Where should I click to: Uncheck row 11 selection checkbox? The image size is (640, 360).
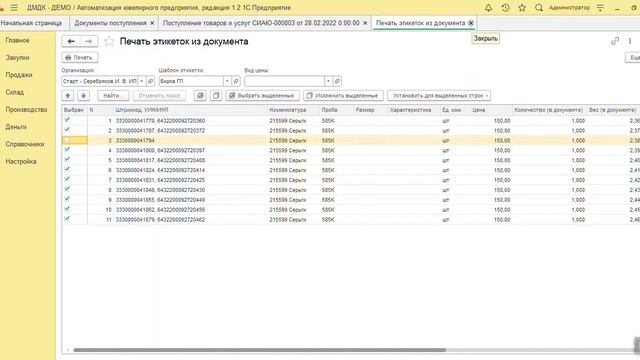[x=67, y=219]
